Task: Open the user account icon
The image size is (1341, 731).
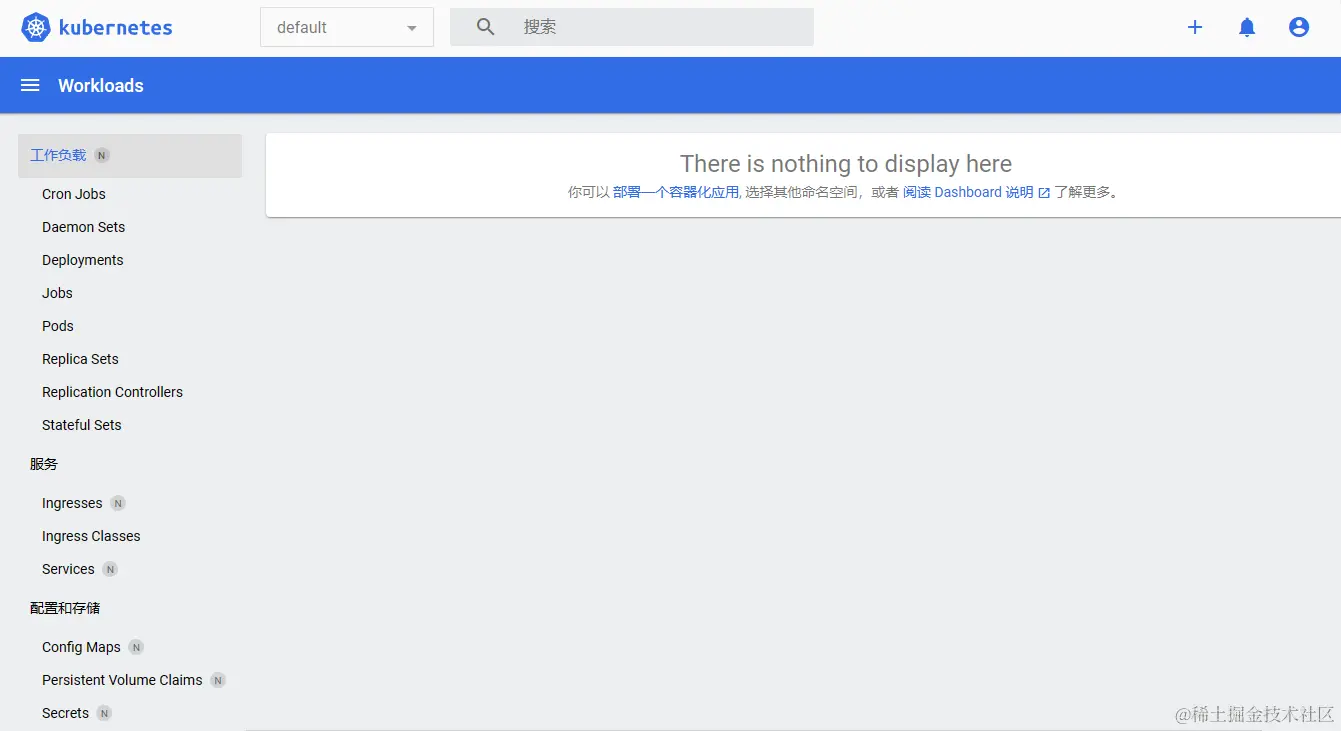Action: pyautogui.click(x=1299, y=27)
